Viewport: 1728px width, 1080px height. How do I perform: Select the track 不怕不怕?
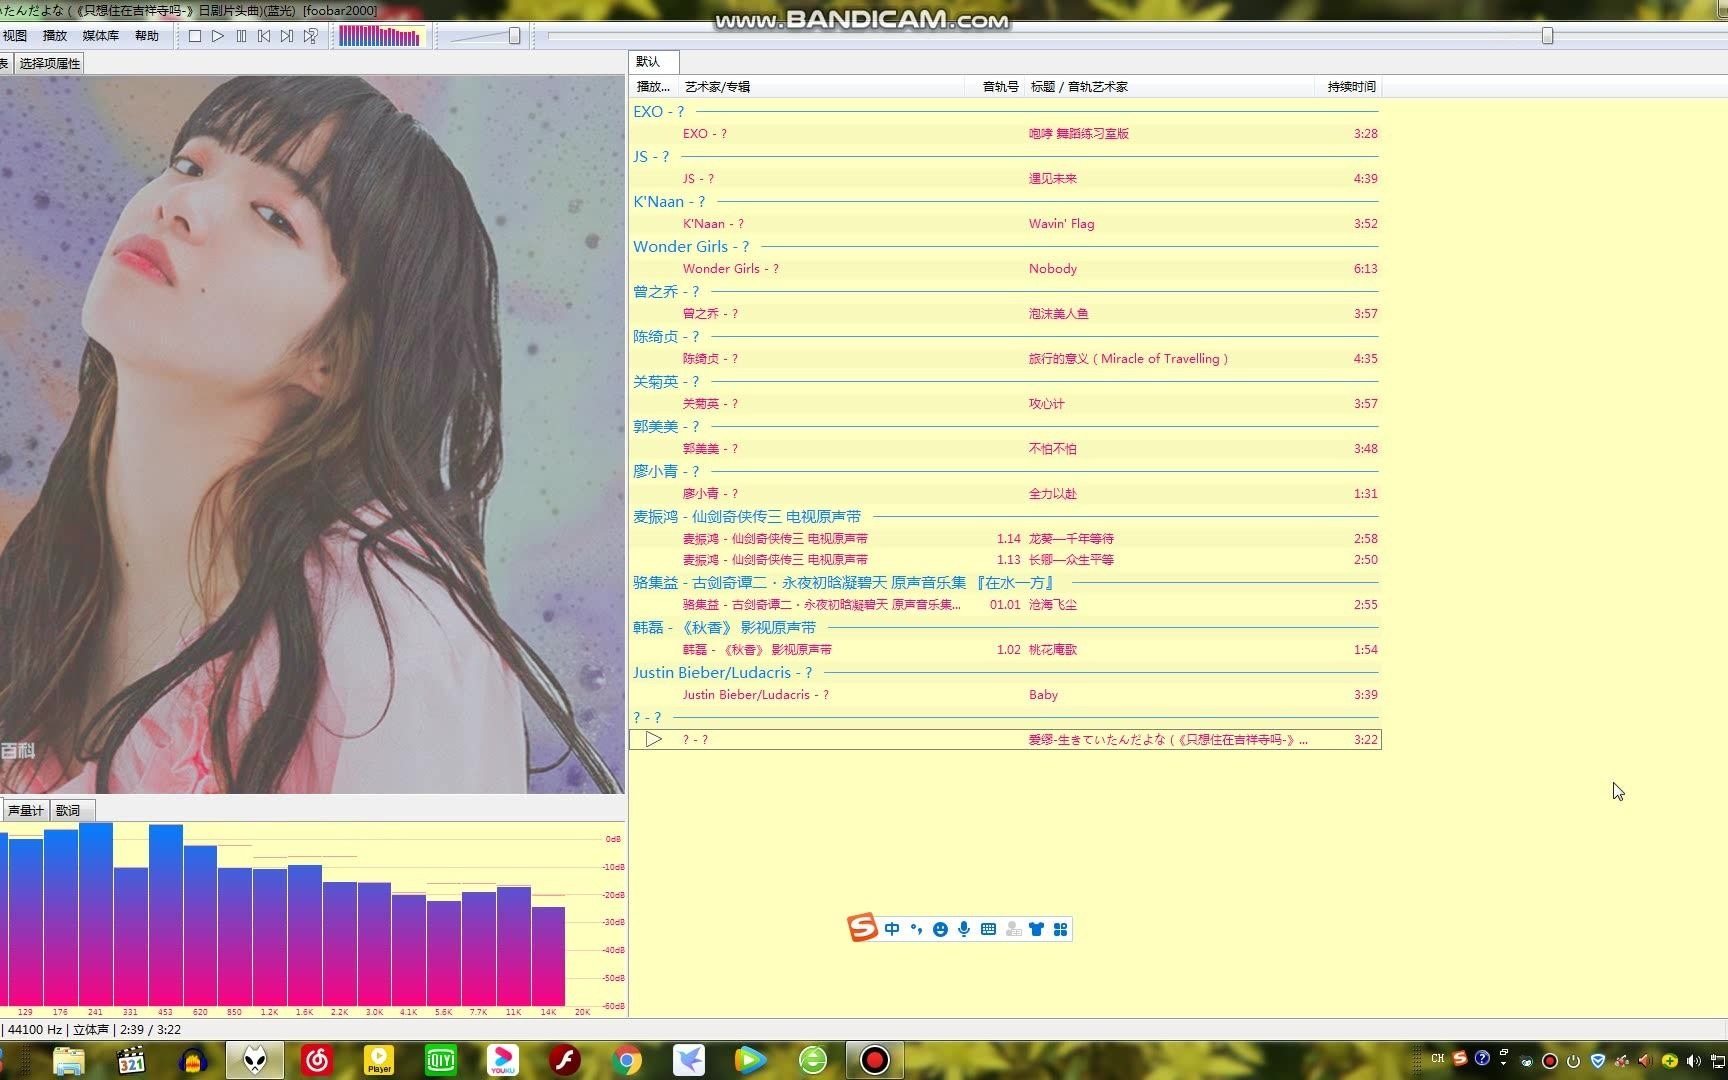(1005, 449)
